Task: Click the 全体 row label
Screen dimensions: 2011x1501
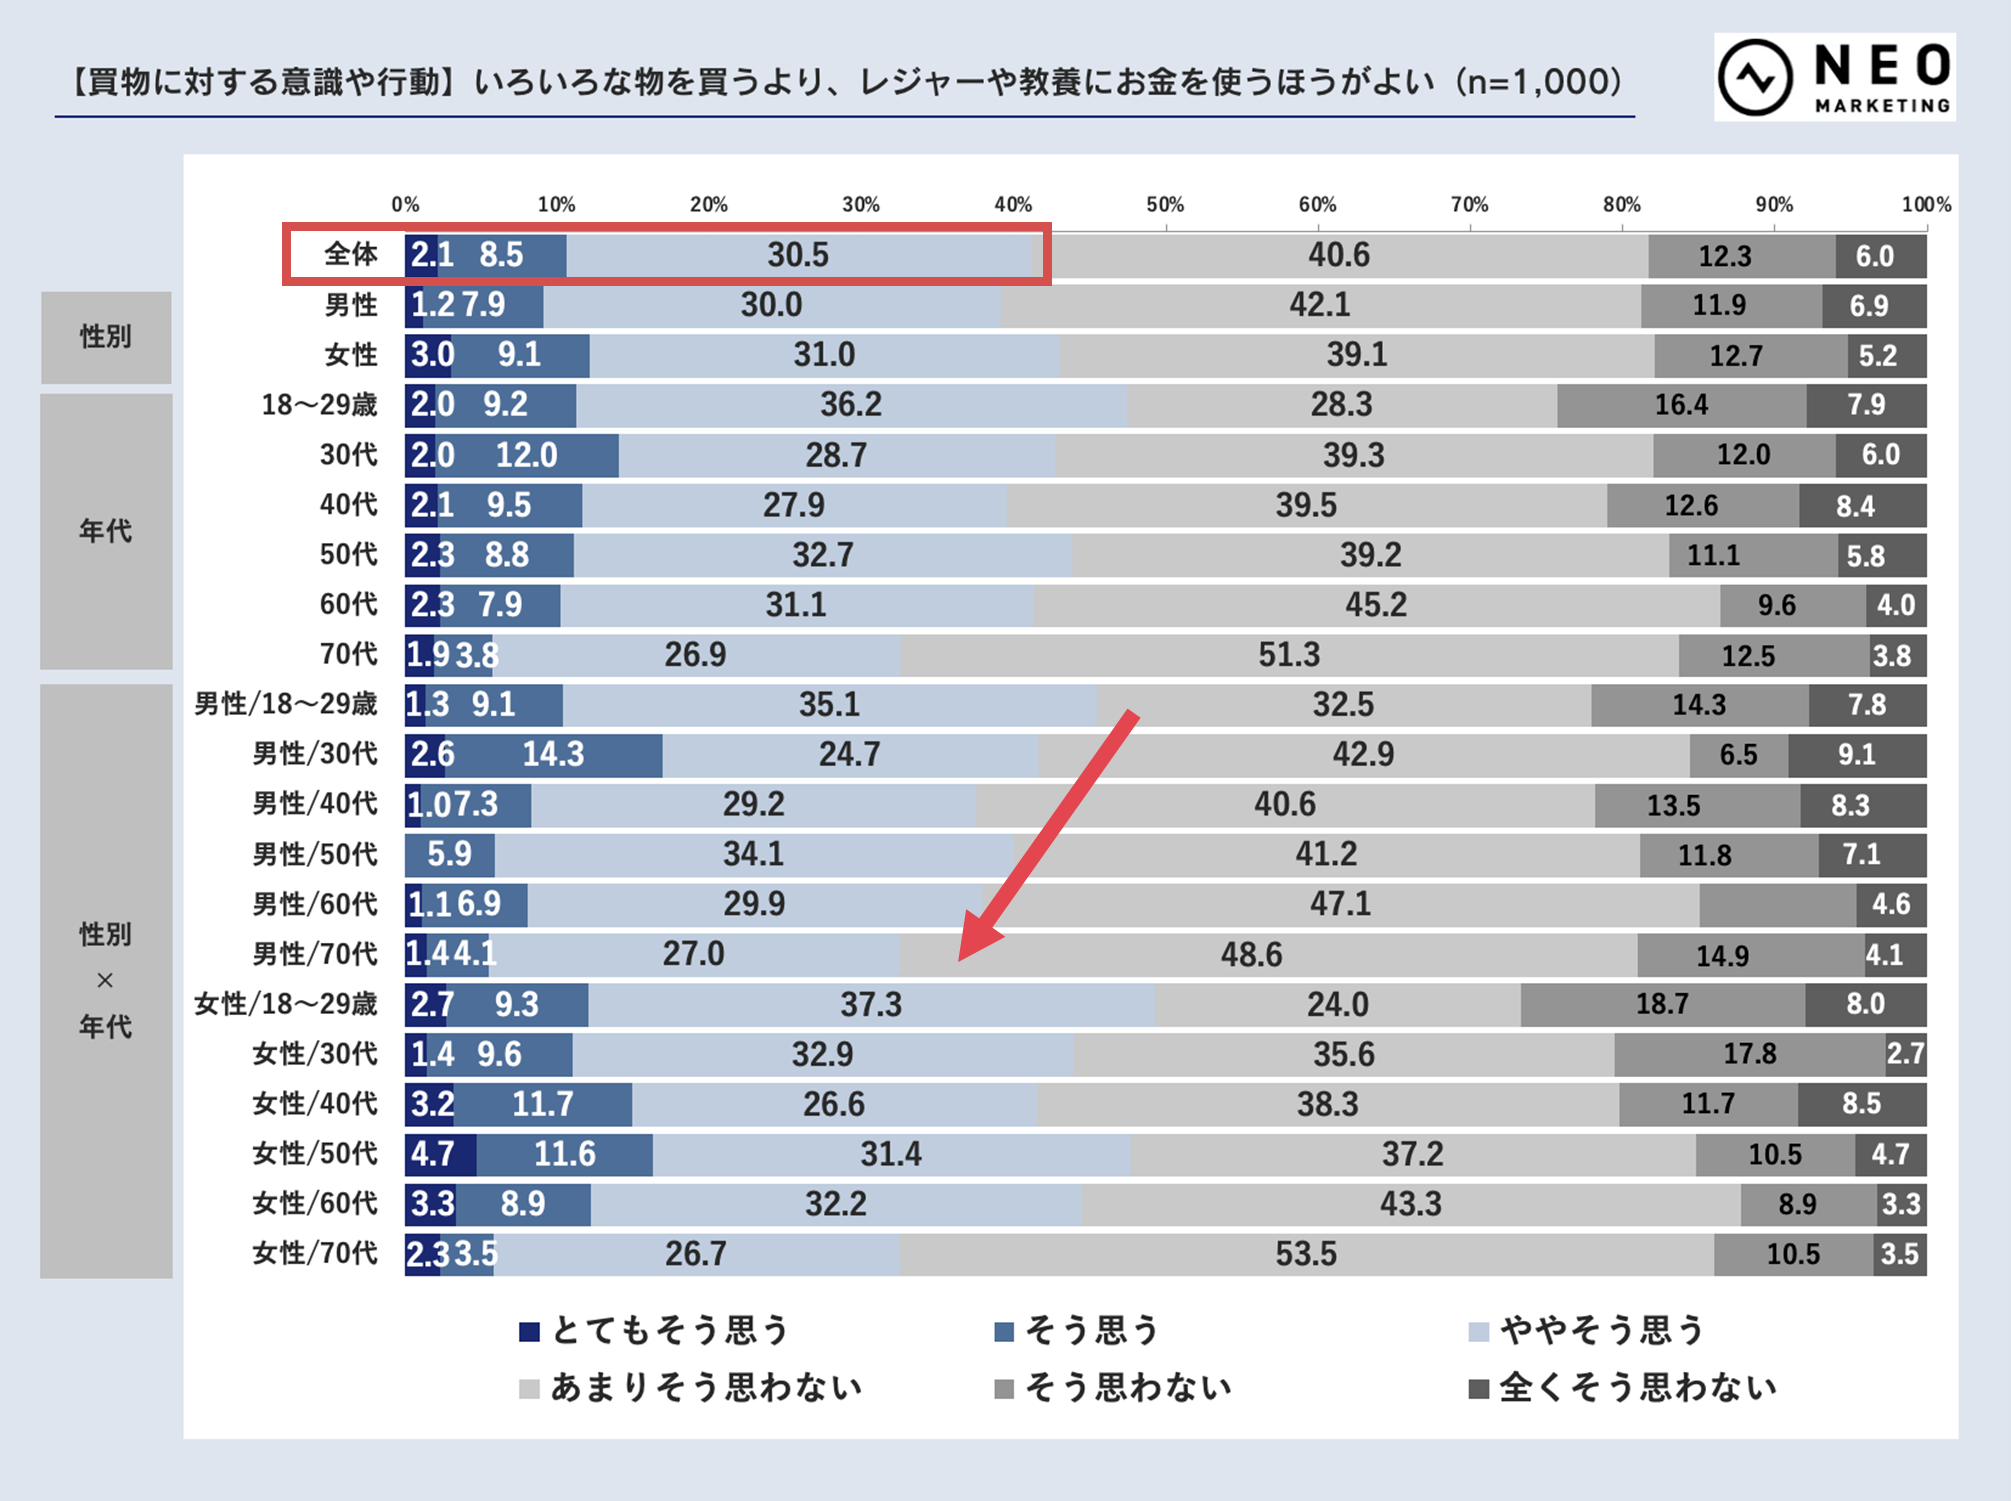Action: tap(351, 254)
